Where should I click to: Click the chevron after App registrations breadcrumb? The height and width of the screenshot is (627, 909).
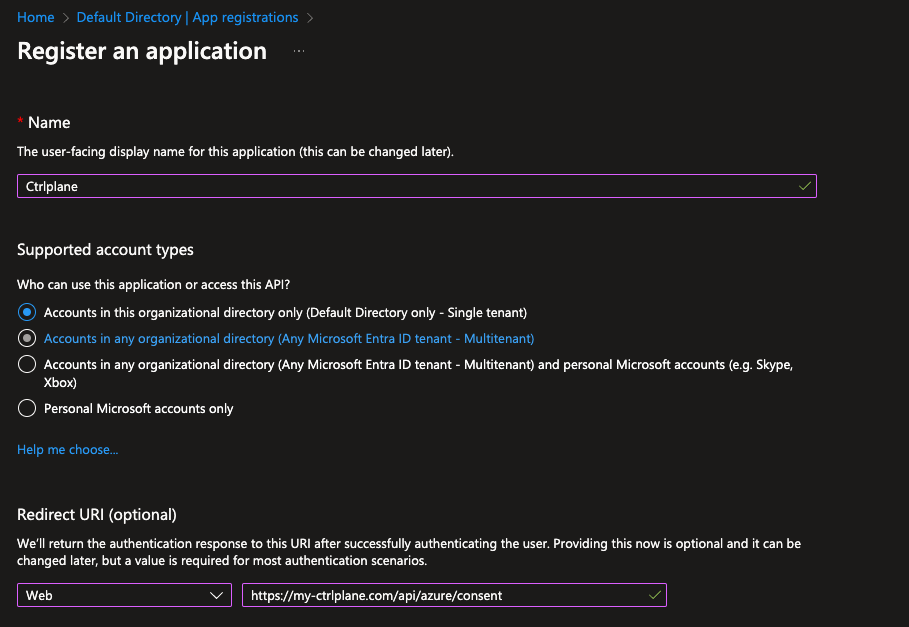310,18
